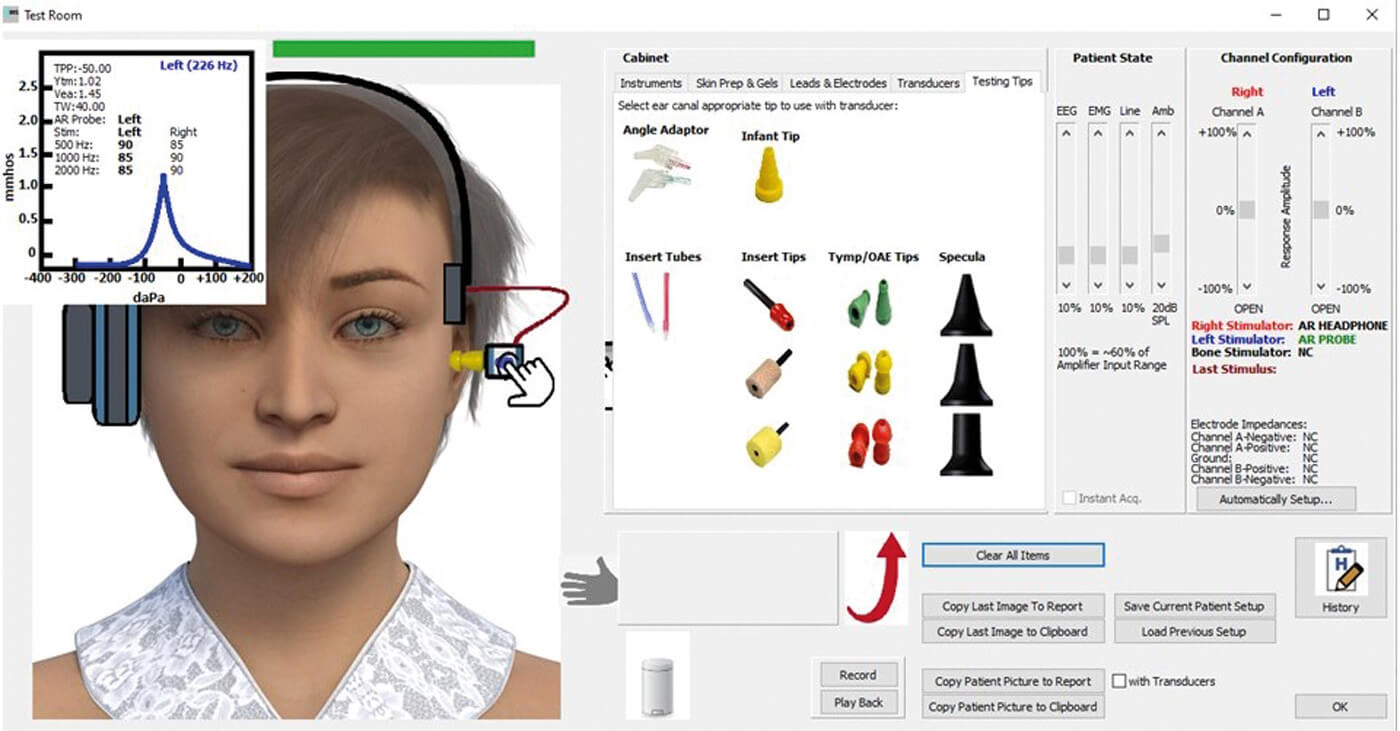Choose the red Insert Tip
Screen dimensions: 1400x731
tap(770, 305)
